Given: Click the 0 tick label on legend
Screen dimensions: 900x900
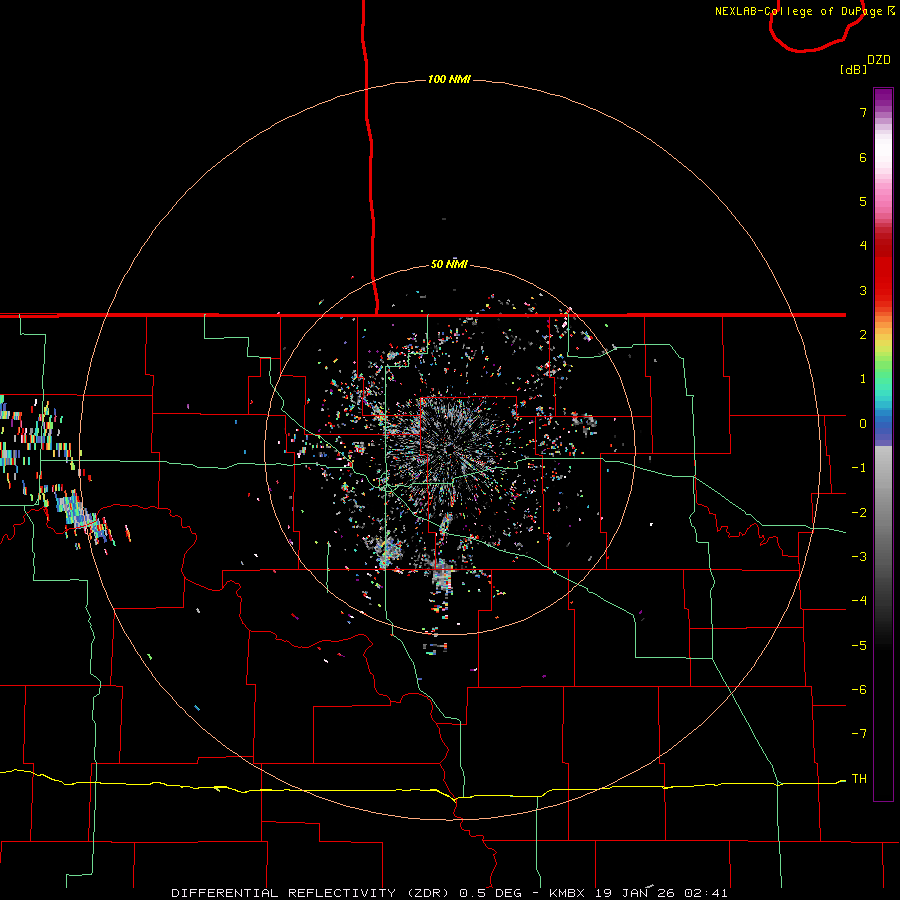Looking at the screenshot, I should [863, 424].
